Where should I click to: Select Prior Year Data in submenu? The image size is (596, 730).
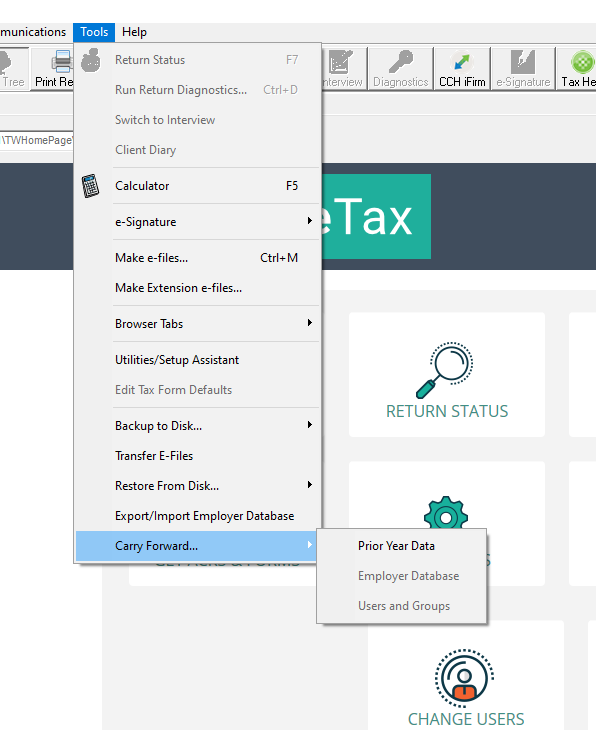coord(401,546)
